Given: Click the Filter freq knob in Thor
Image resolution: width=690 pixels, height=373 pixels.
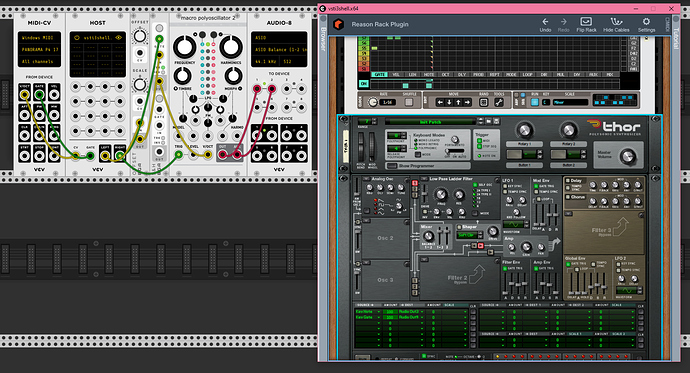Looking at the screenshot, I should [x=440, y=194].
